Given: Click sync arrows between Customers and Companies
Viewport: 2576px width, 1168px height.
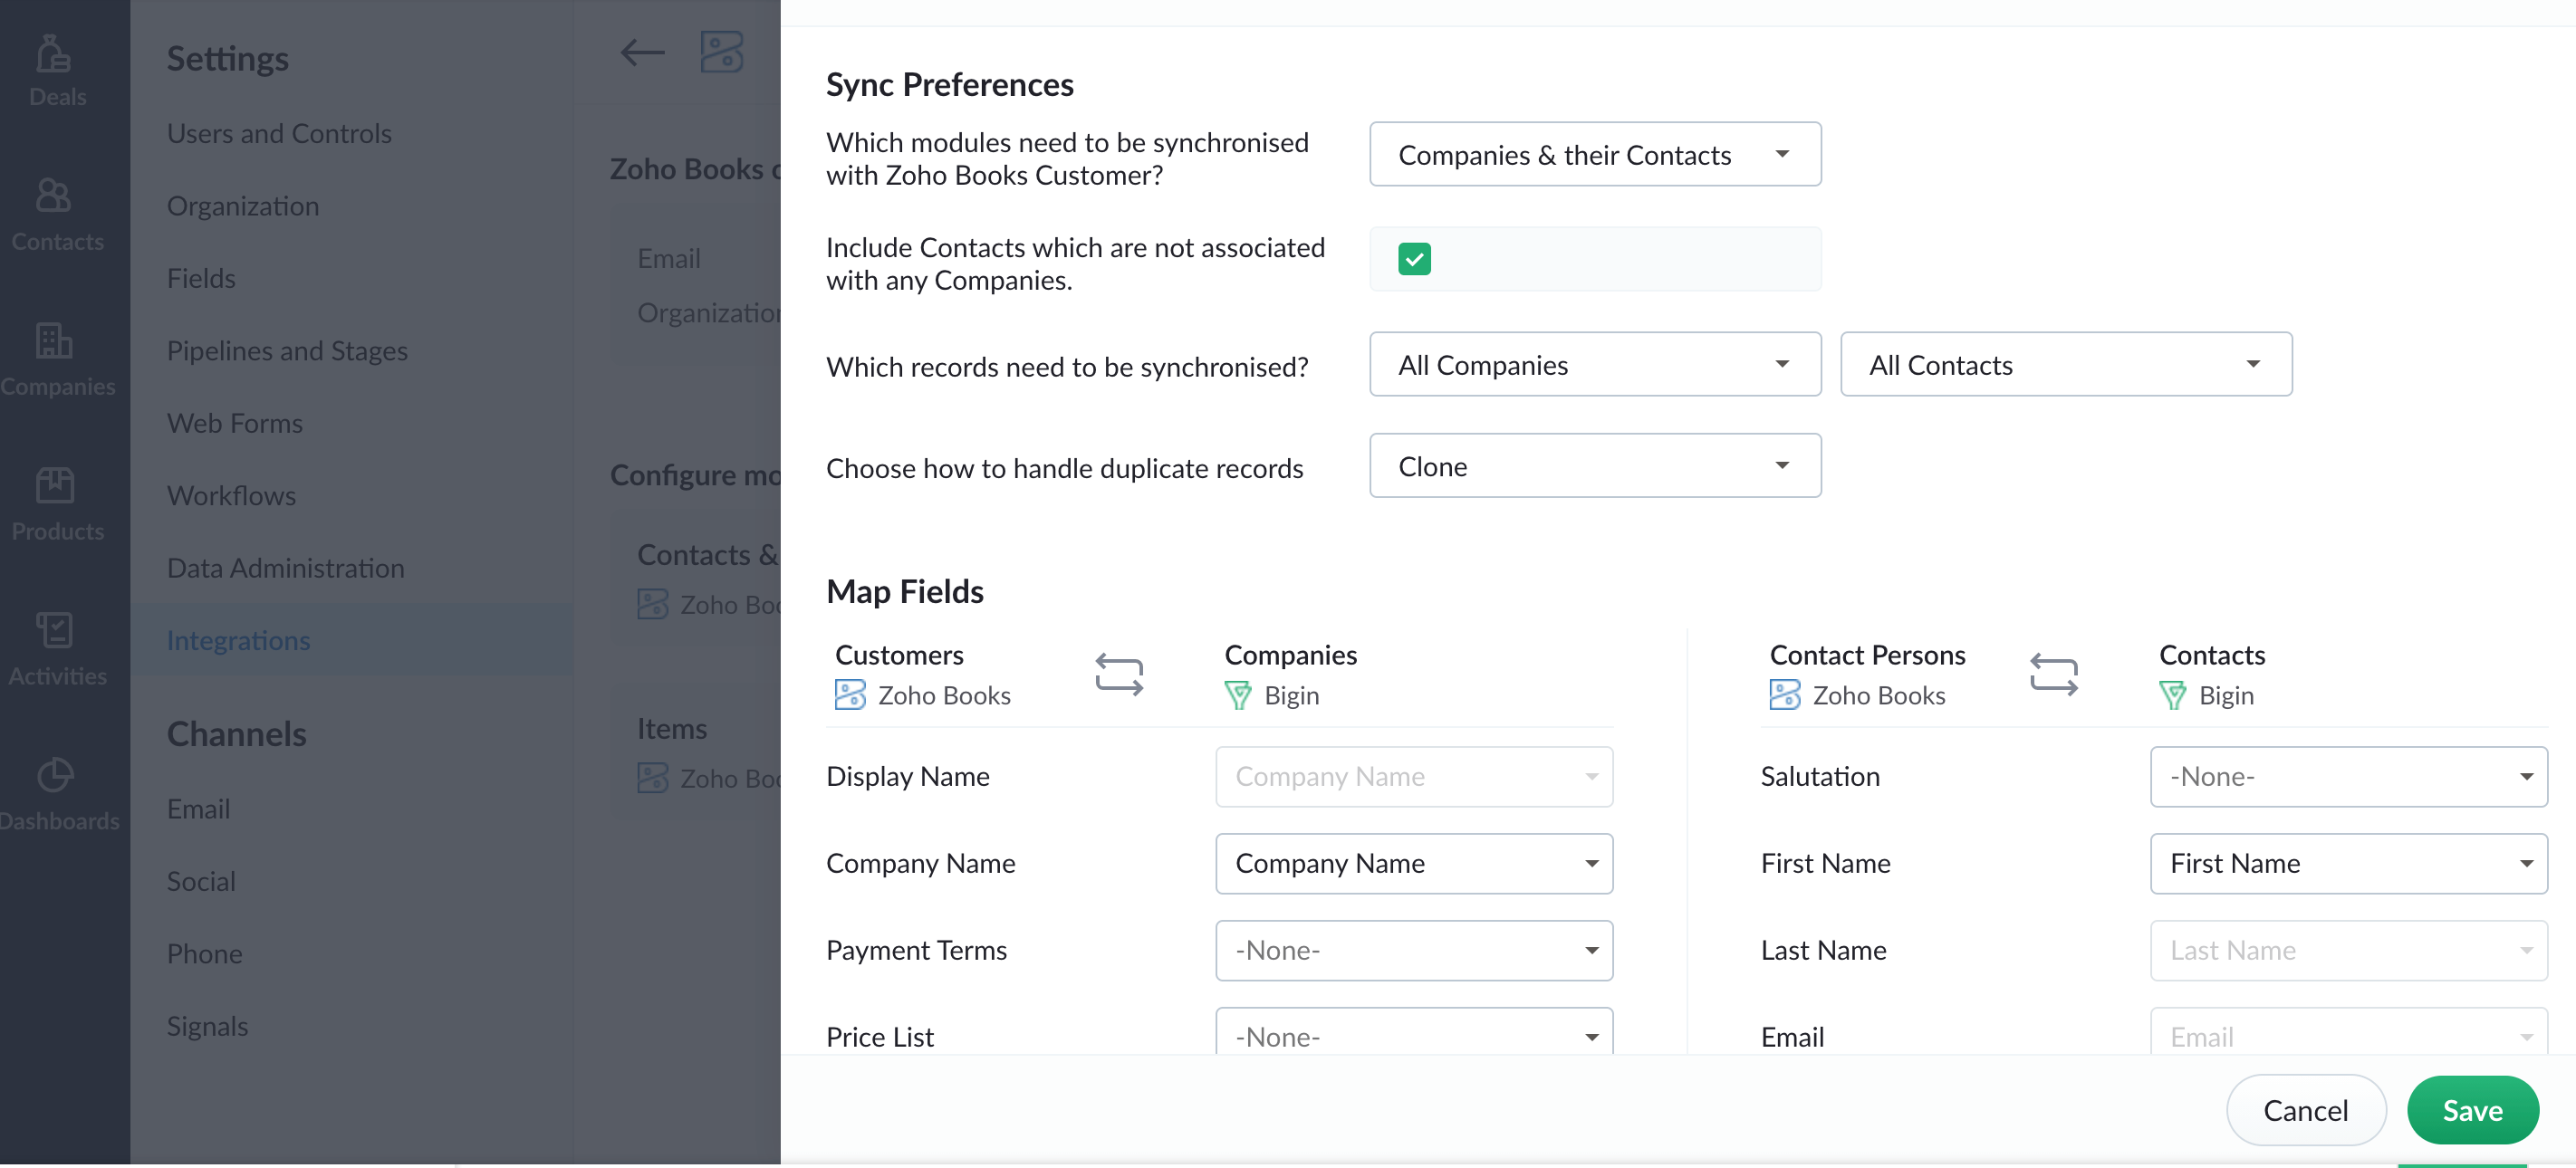Looking at the screenshot, I should click(x=1119, y=674).
